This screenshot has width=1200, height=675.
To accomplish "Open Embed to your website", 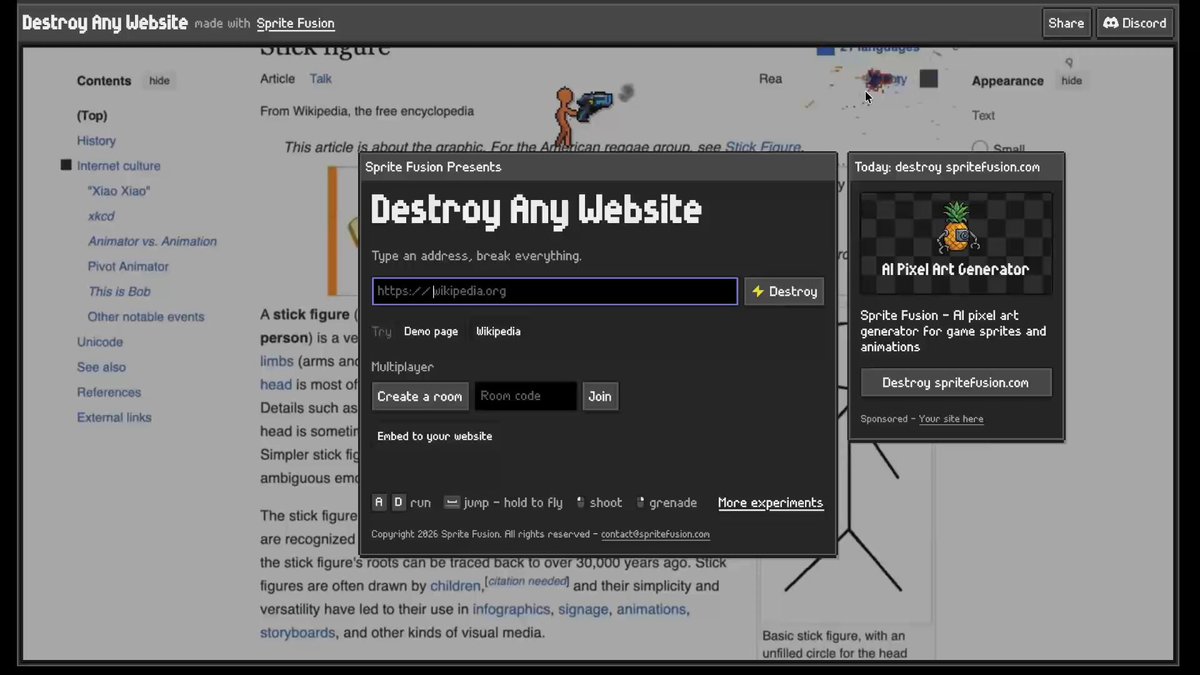I will click(x=434, y=436).
